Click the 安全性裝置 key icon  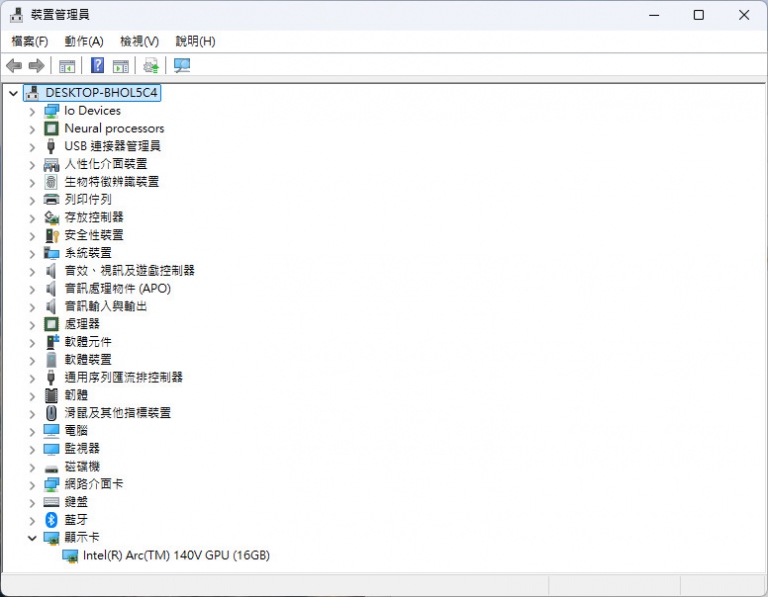tap(51, 235)
